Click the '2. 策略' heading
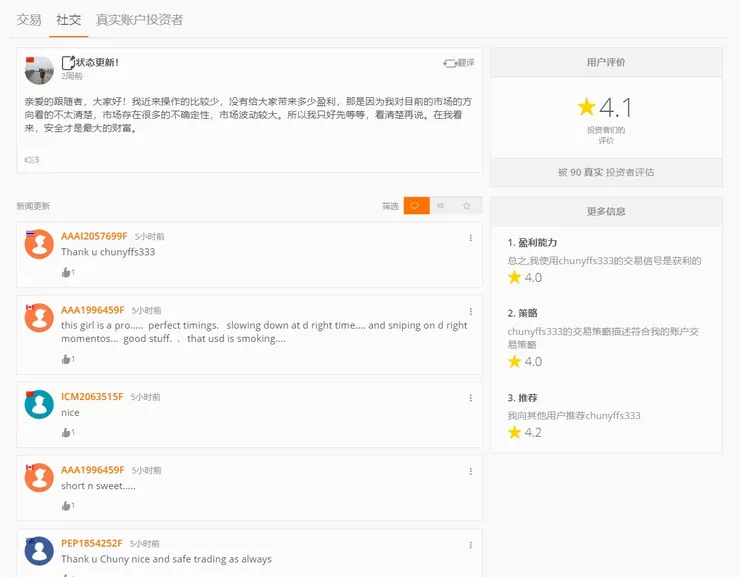The width and height of the screenshot is (740, 577). pyautogui.click(x=522, y=313)
